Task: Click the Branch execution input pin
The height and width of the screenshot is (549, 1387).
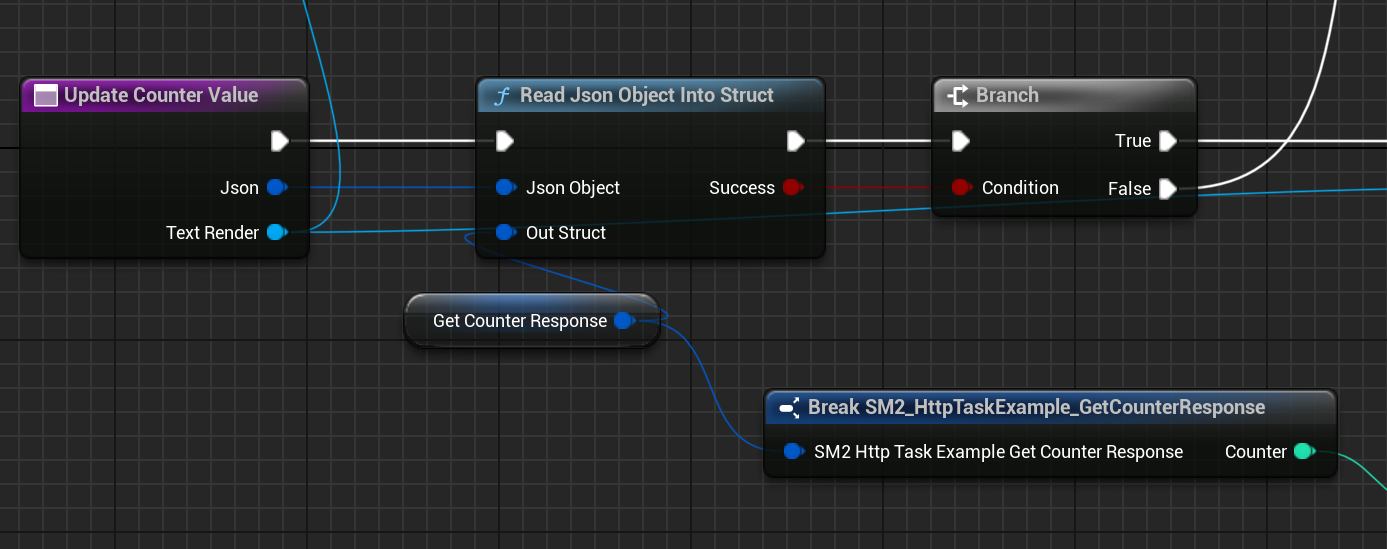Action: click(x=961, y=141)
